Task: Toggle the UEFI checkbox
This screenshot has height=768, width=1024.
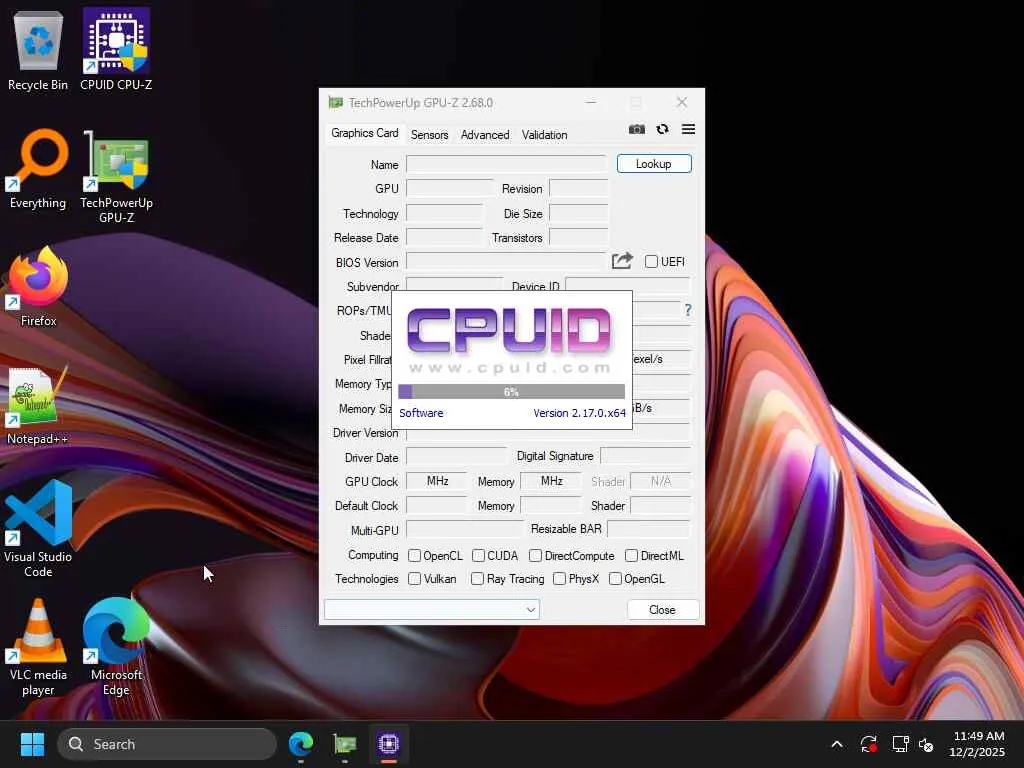Action: [651, 261]
